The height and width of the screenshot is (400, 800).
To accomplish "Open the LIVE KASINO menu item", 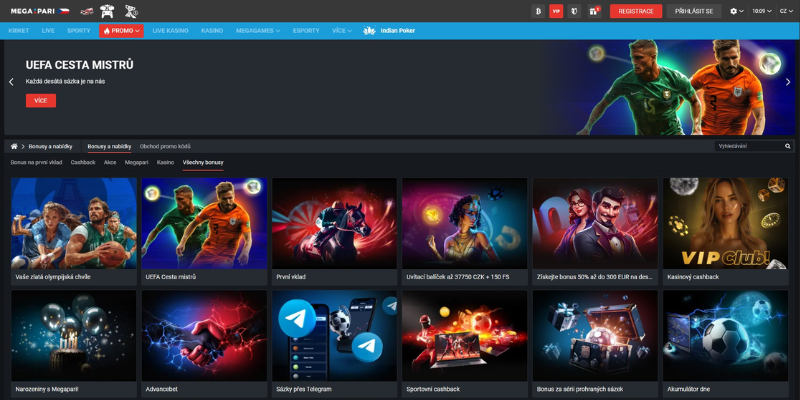I will pos(170,31).
